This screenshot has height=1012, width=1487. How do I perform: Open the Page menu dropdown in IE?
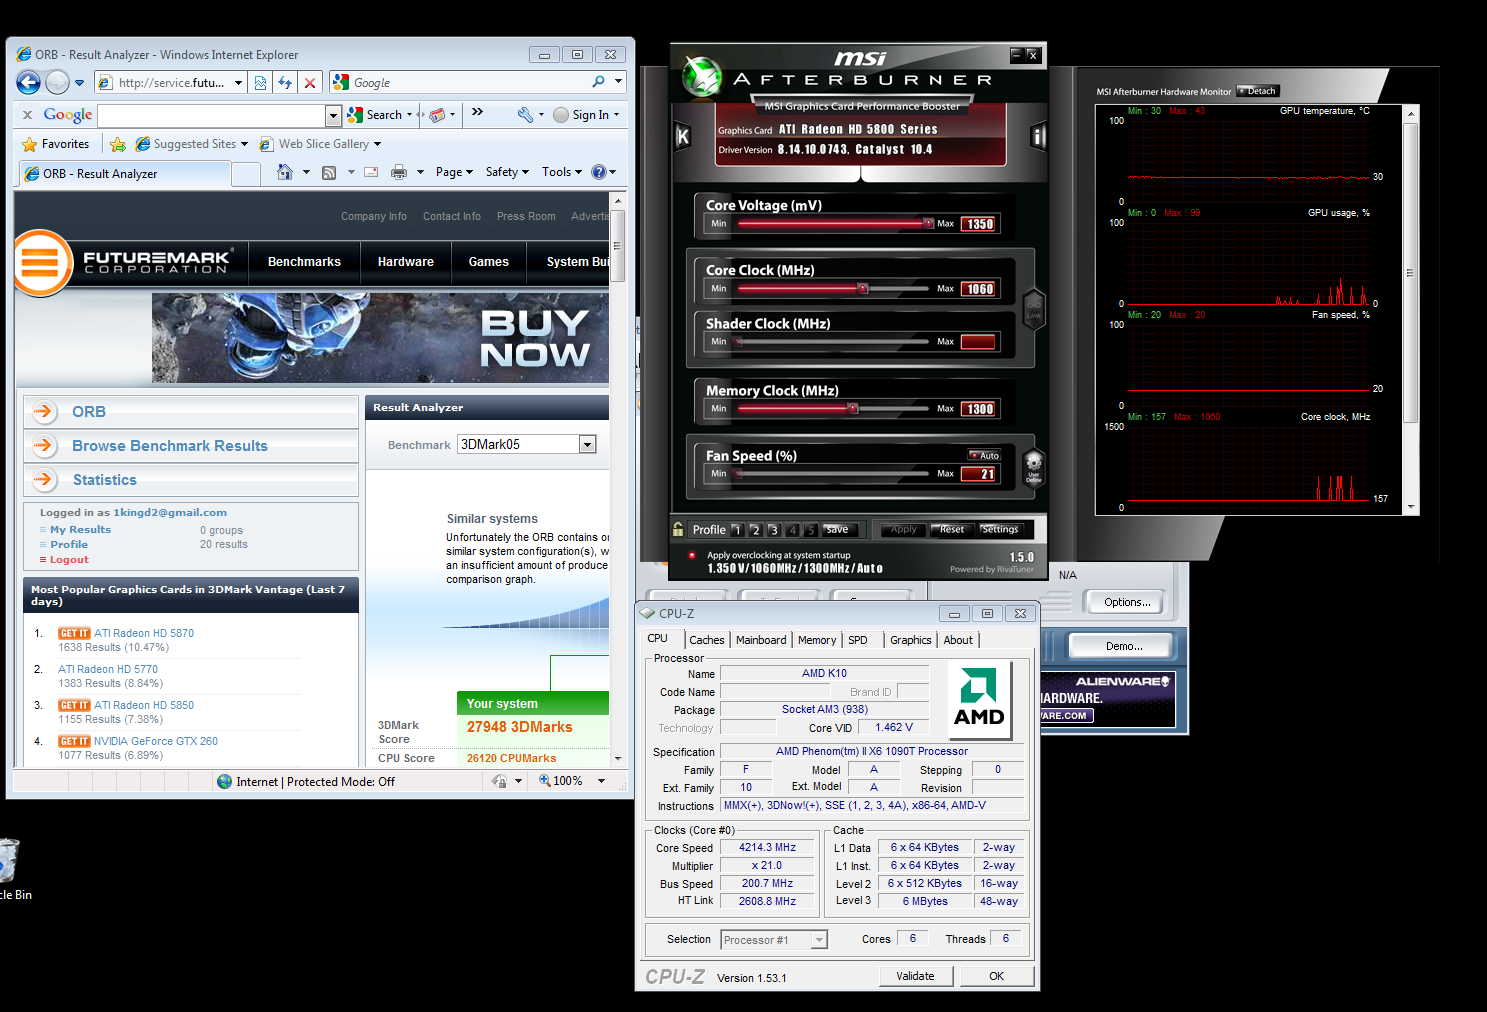pos(455,172)
